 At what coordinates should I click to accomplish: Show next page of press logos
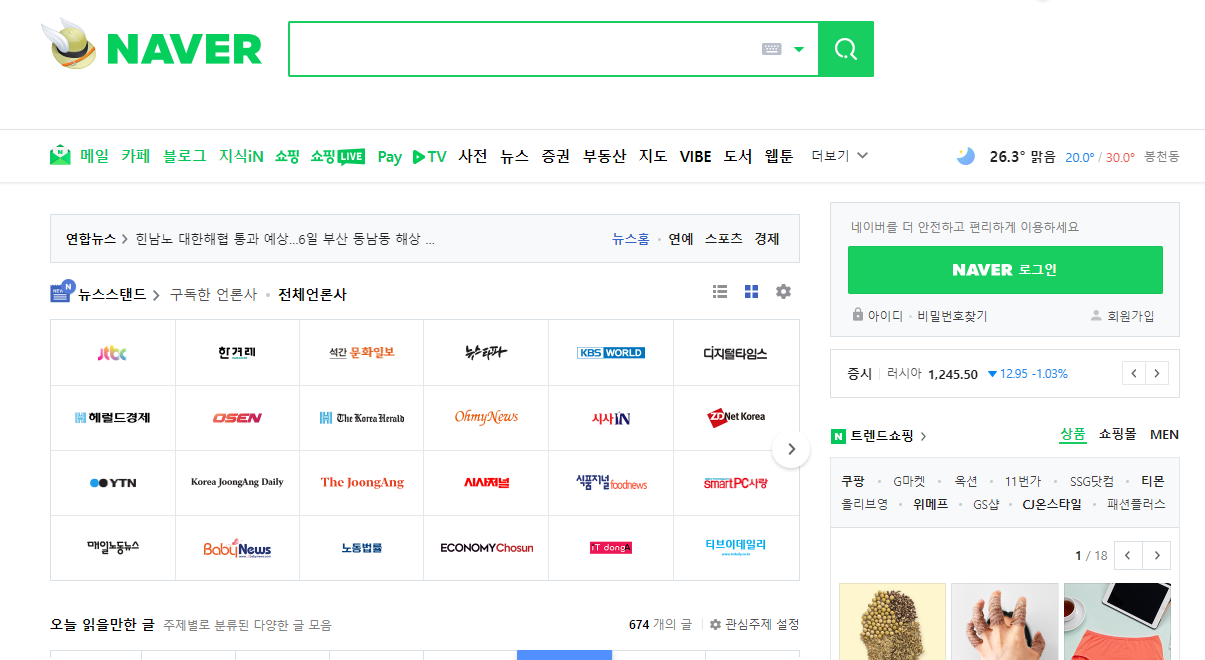791,449
